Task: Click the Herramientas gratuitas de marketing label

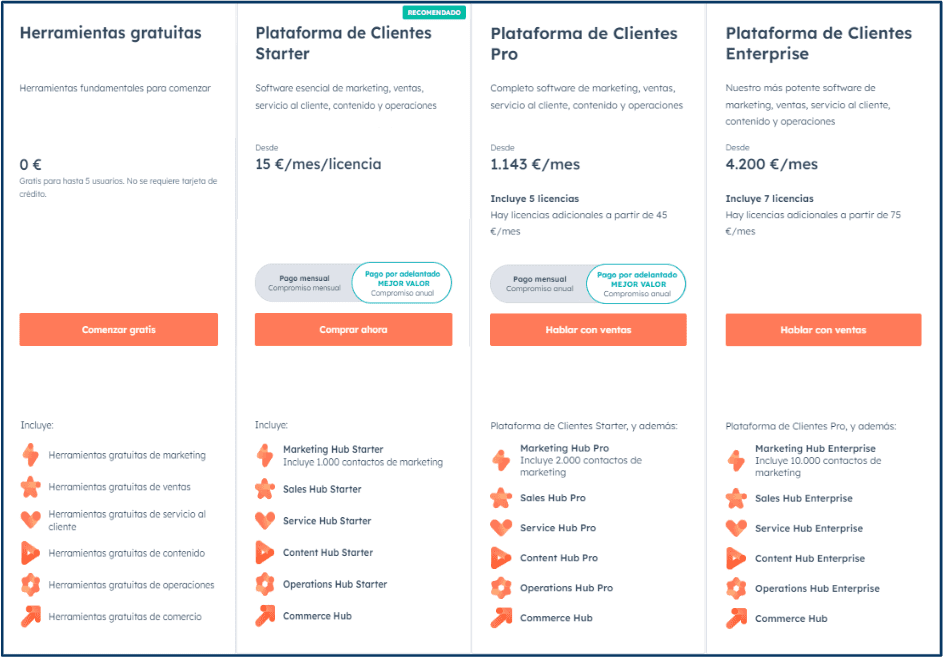Action: click(127, 456)
